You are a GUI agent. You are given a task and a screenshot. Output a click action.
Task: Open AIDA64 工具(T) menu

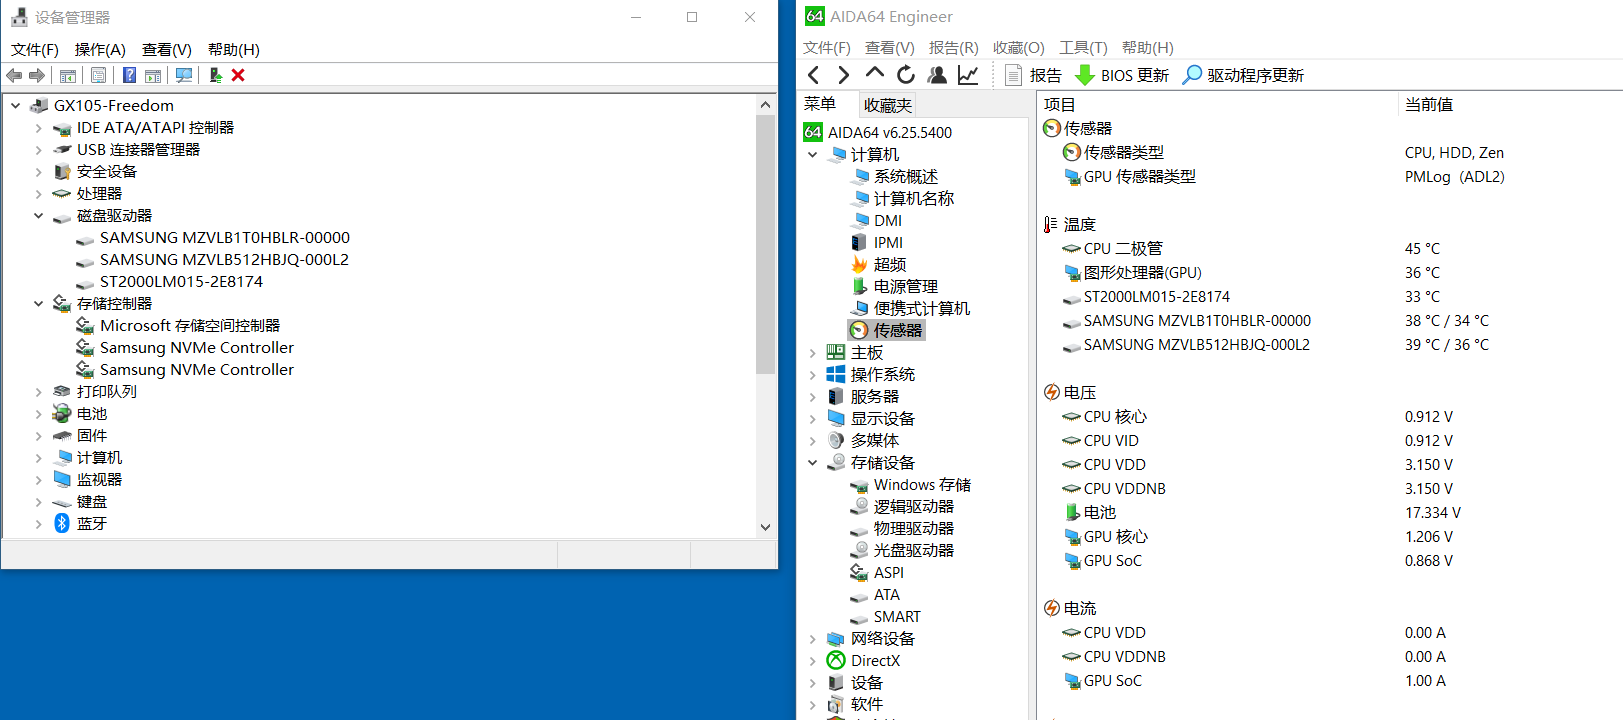point(1083,47)
